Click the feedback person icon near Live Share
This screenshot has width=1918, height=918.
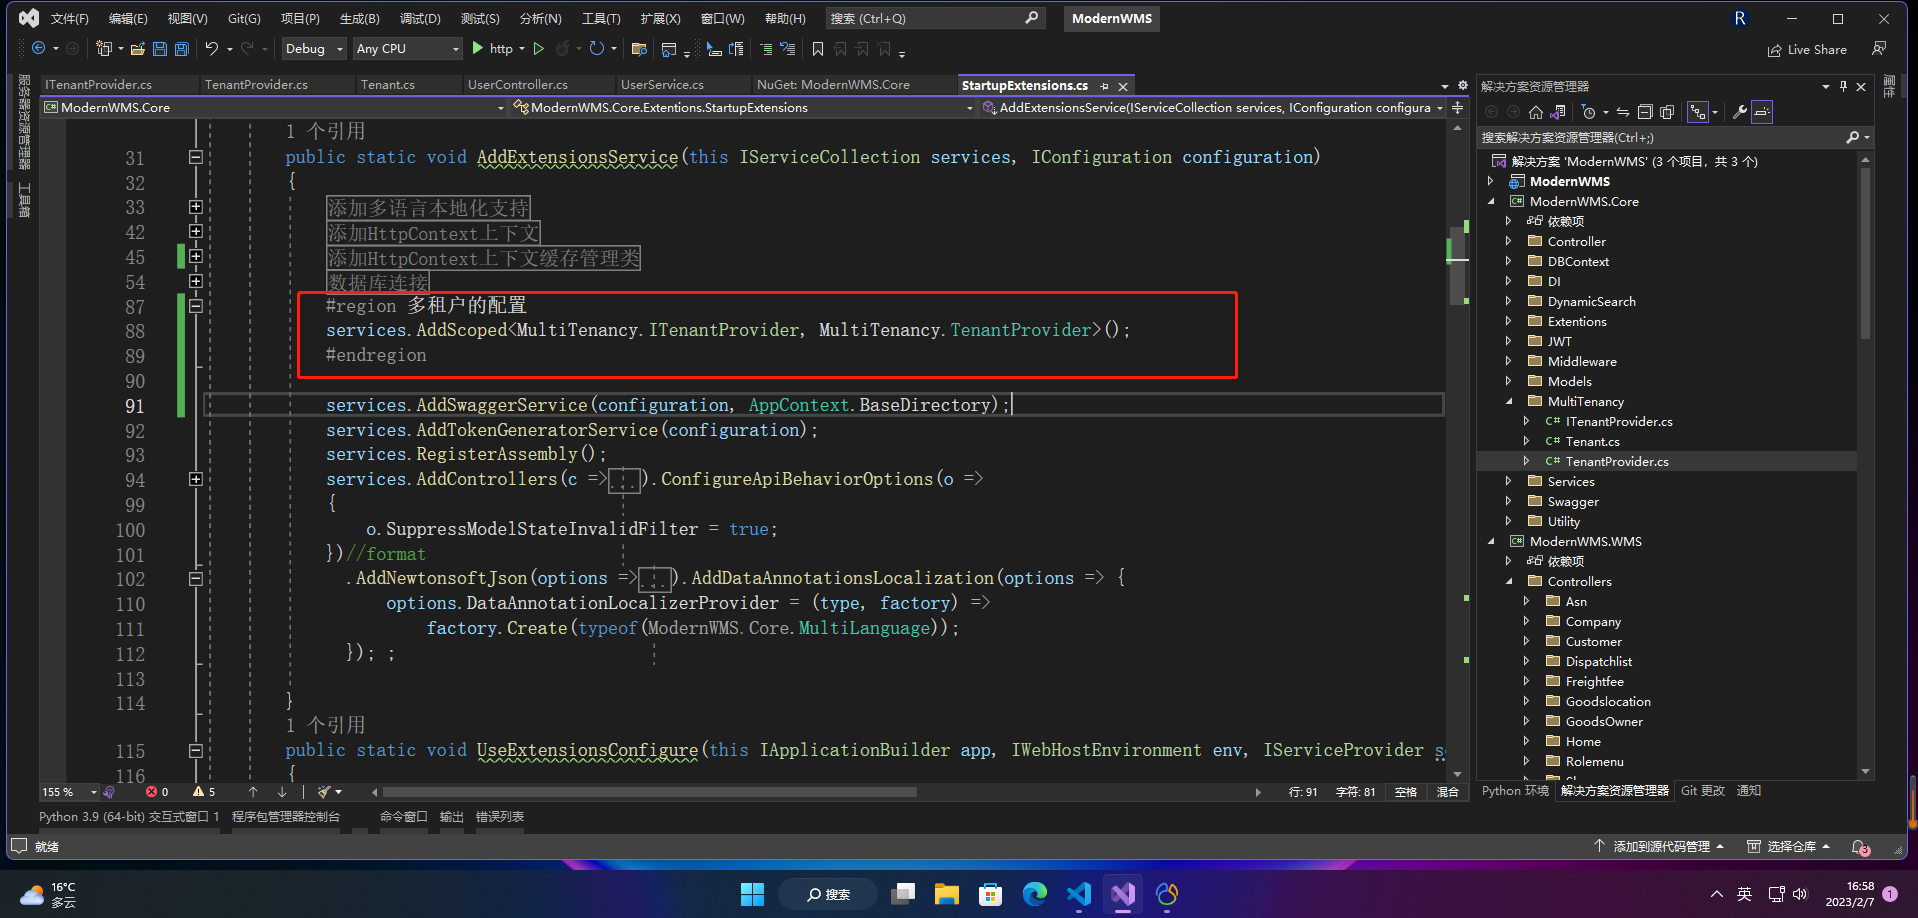[x=1879, y=48]
